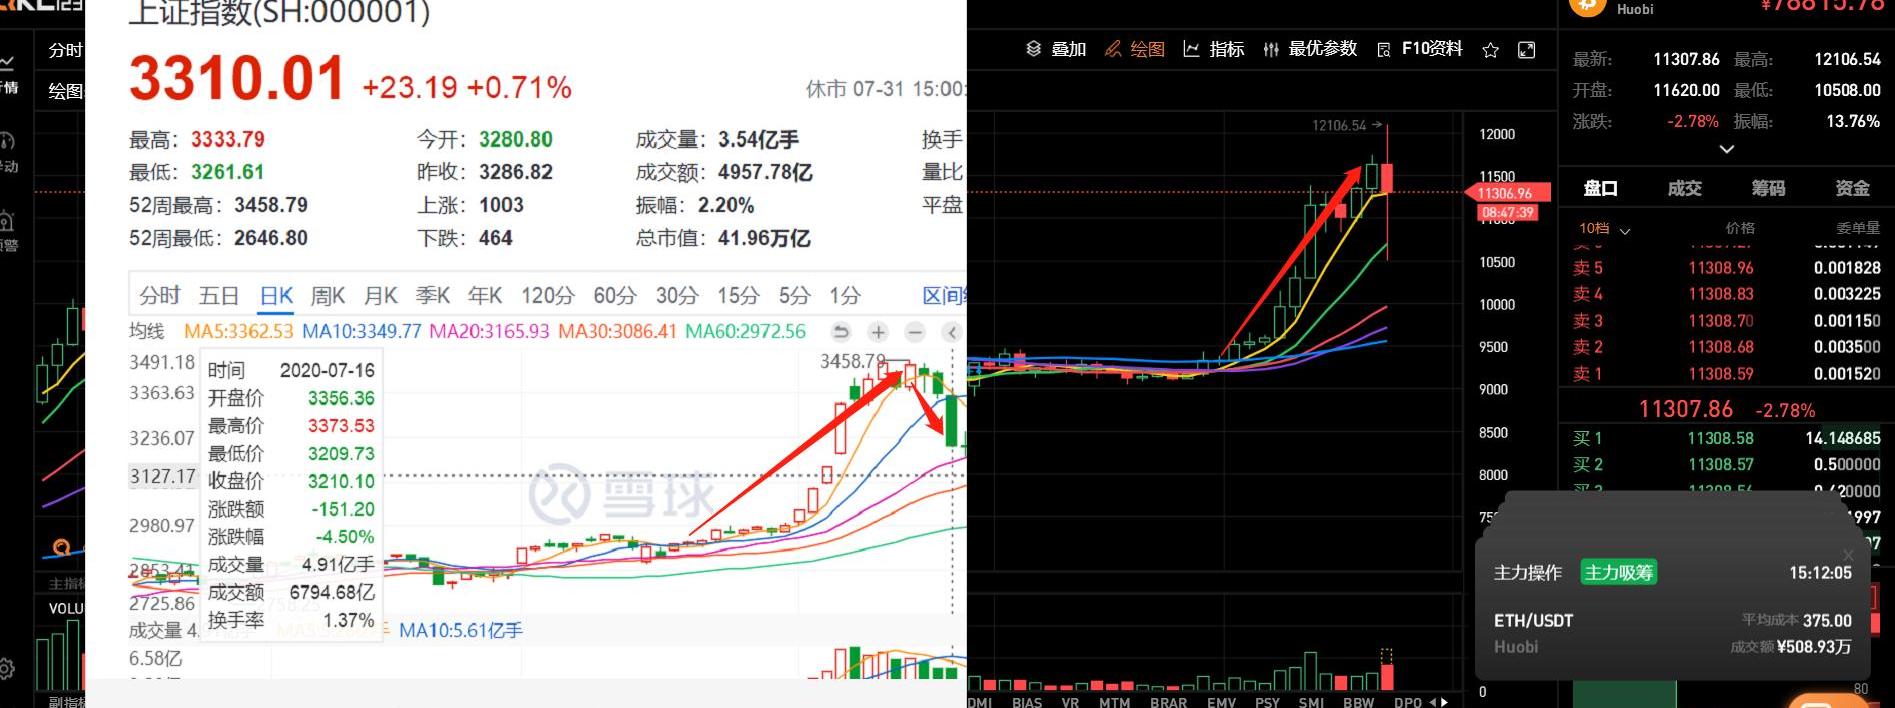Viewport: 1895px width, 708px height.
Task: Click MA30:3086.41 moving average label
Action: pyautogui.click(x=617, y=331)
